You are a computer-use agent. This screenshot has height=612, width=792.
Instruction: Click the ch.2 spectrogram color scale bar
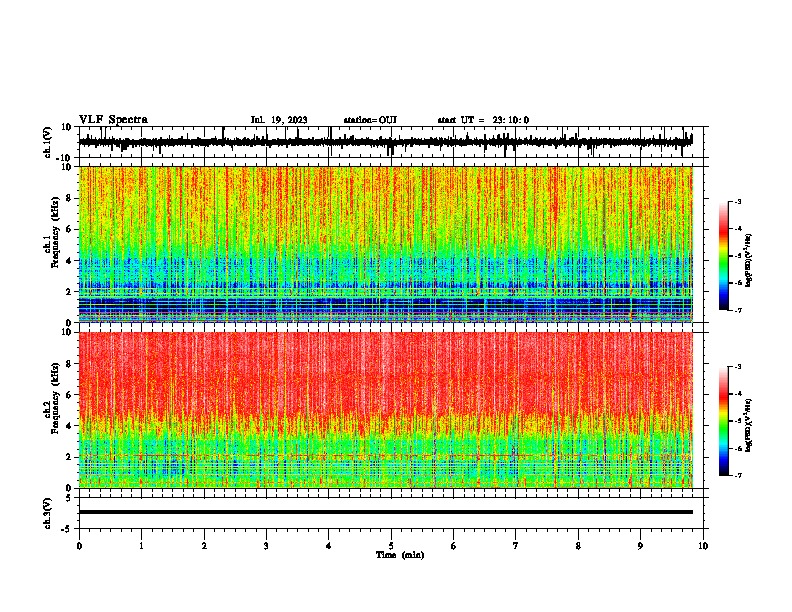tap(724, 421)
